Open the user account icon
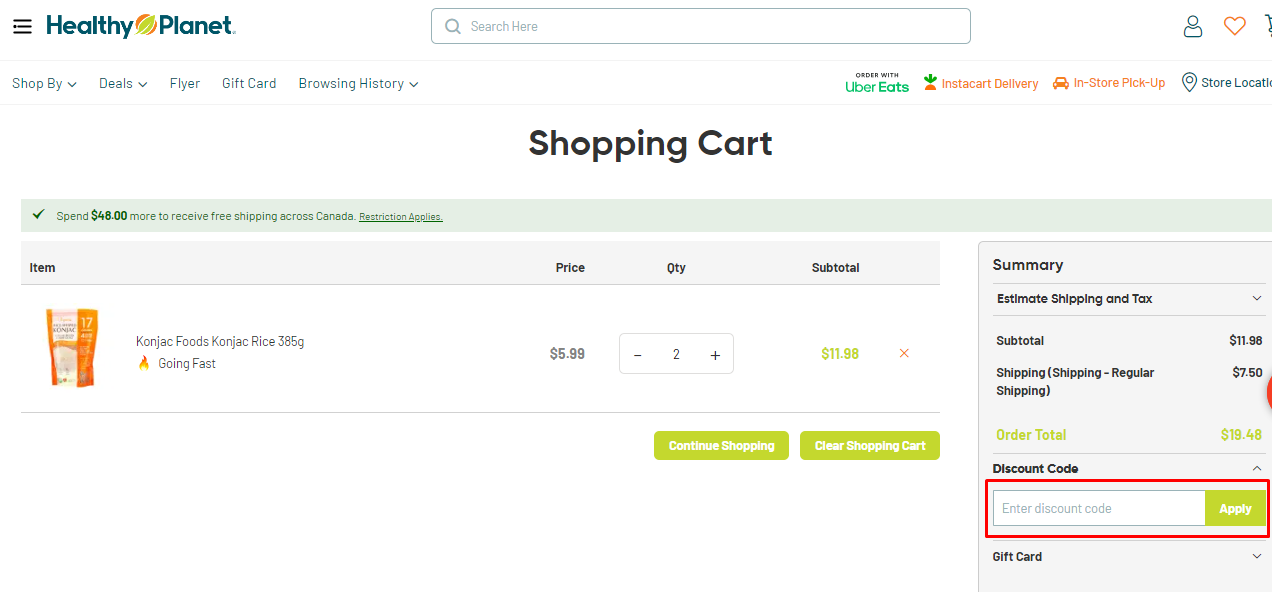Image resolution: width=1272 pixels, height=592 pixels. pos(1193,26)
